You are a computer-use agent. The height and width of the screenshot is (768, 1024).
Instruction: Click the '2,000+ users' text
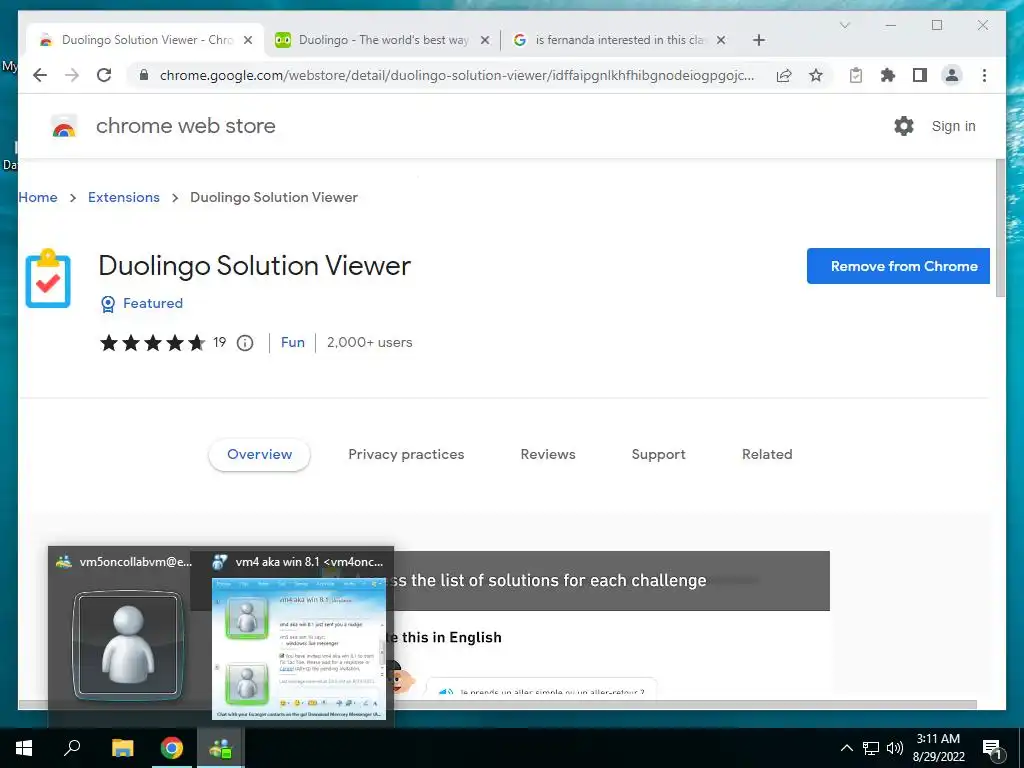click(370, 343)
